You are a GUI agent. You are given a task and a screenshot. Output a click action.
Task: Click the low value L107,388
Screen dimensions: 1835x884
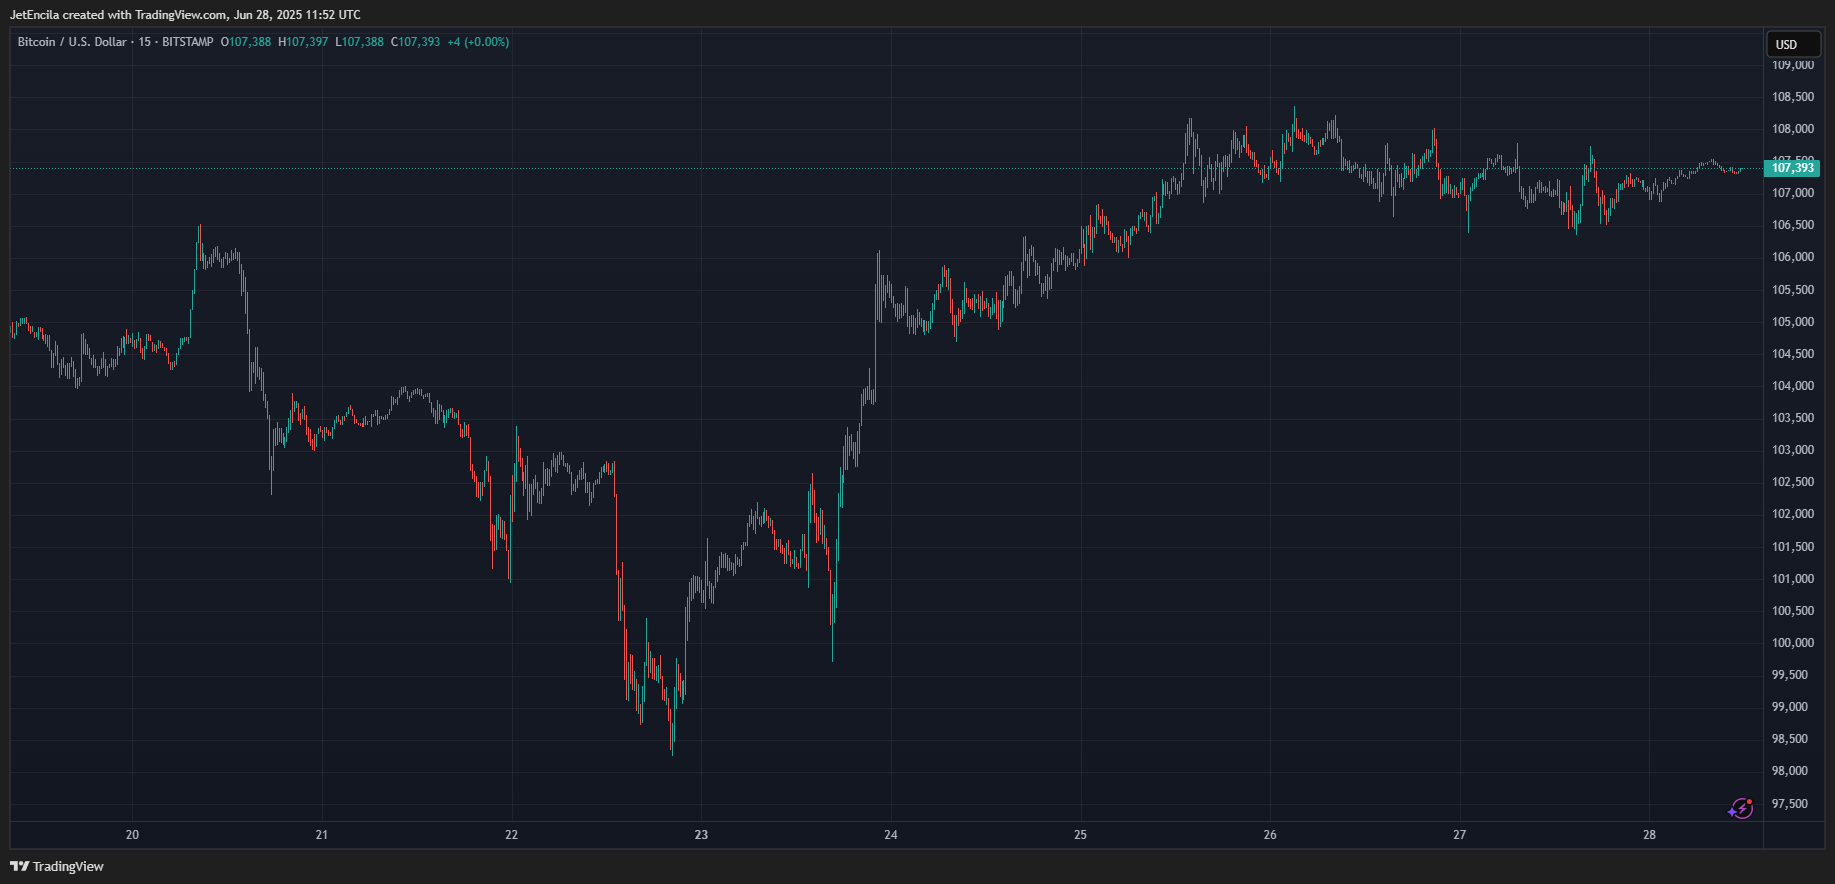(x=359, y=42)
